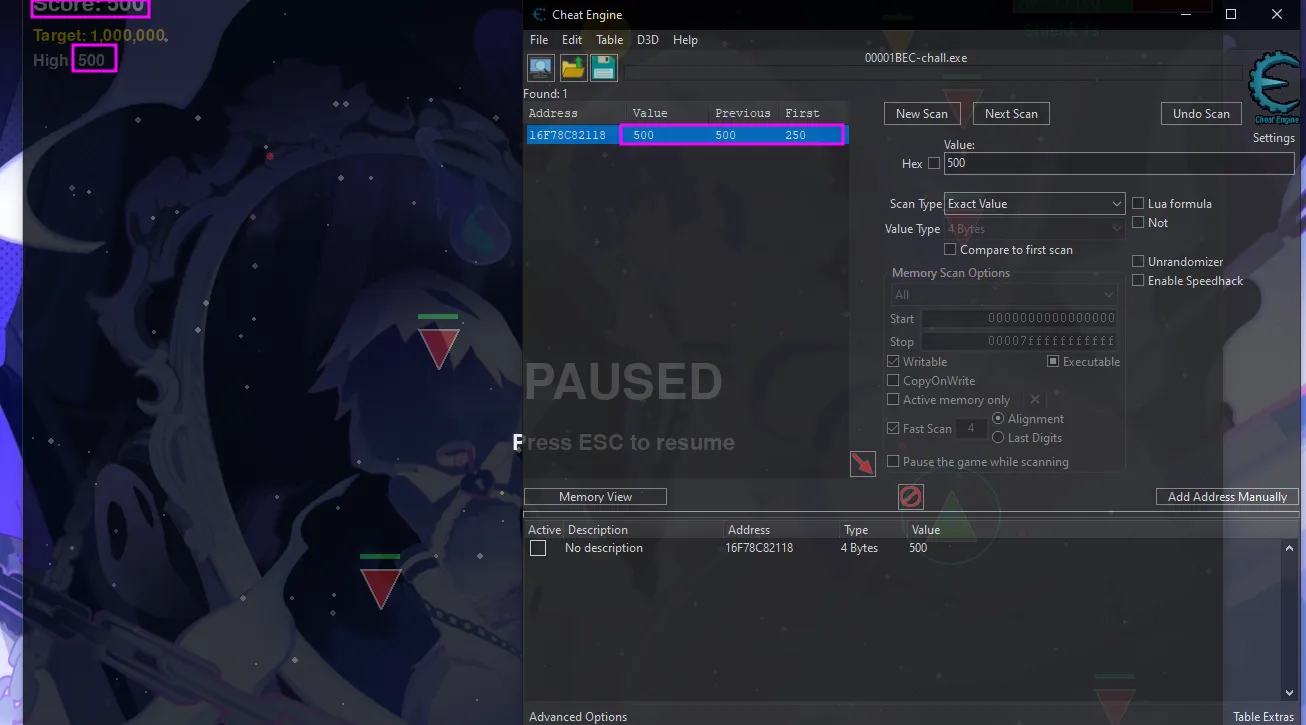Screen dimensions: 1306x725
Task: Click the address list scroll up arrow
Action: (1289, 549)
